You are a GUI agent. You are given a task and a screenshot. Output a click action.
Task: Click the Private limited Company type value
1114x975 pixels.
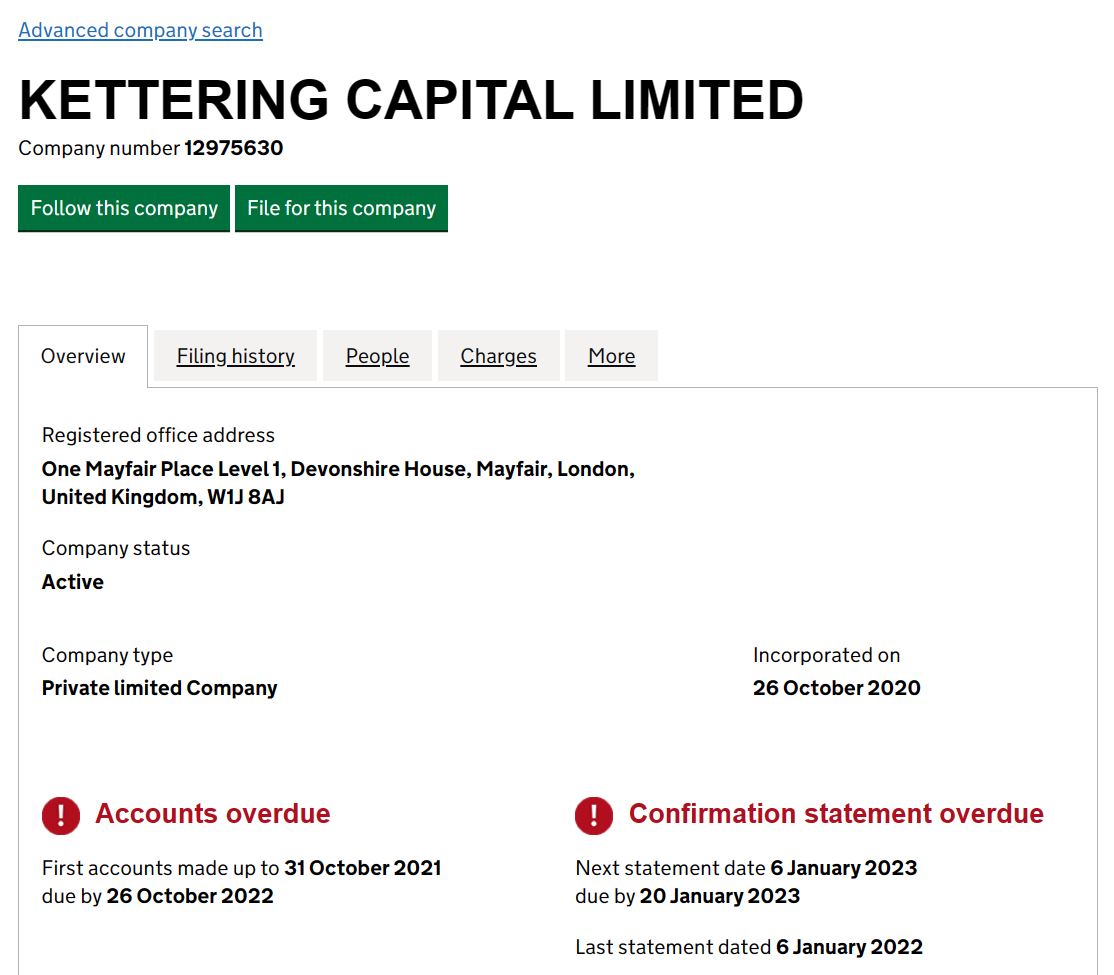159,688
